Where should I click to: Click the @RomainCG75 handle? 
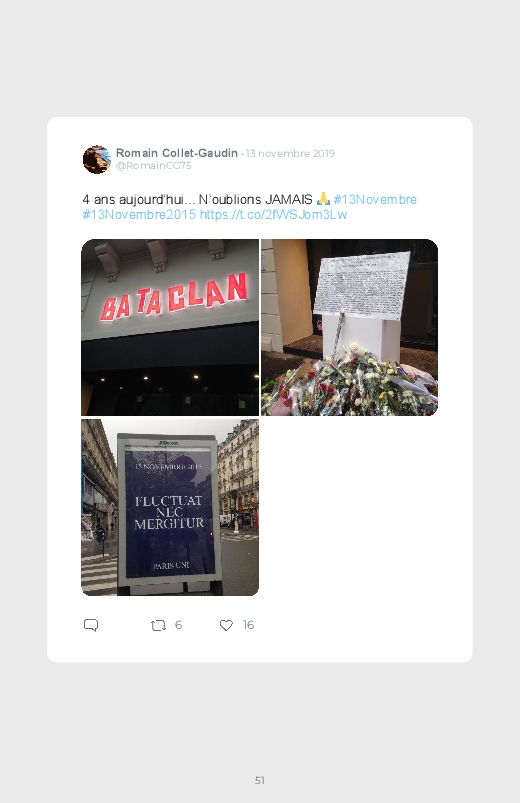click(x=154, y=165)
